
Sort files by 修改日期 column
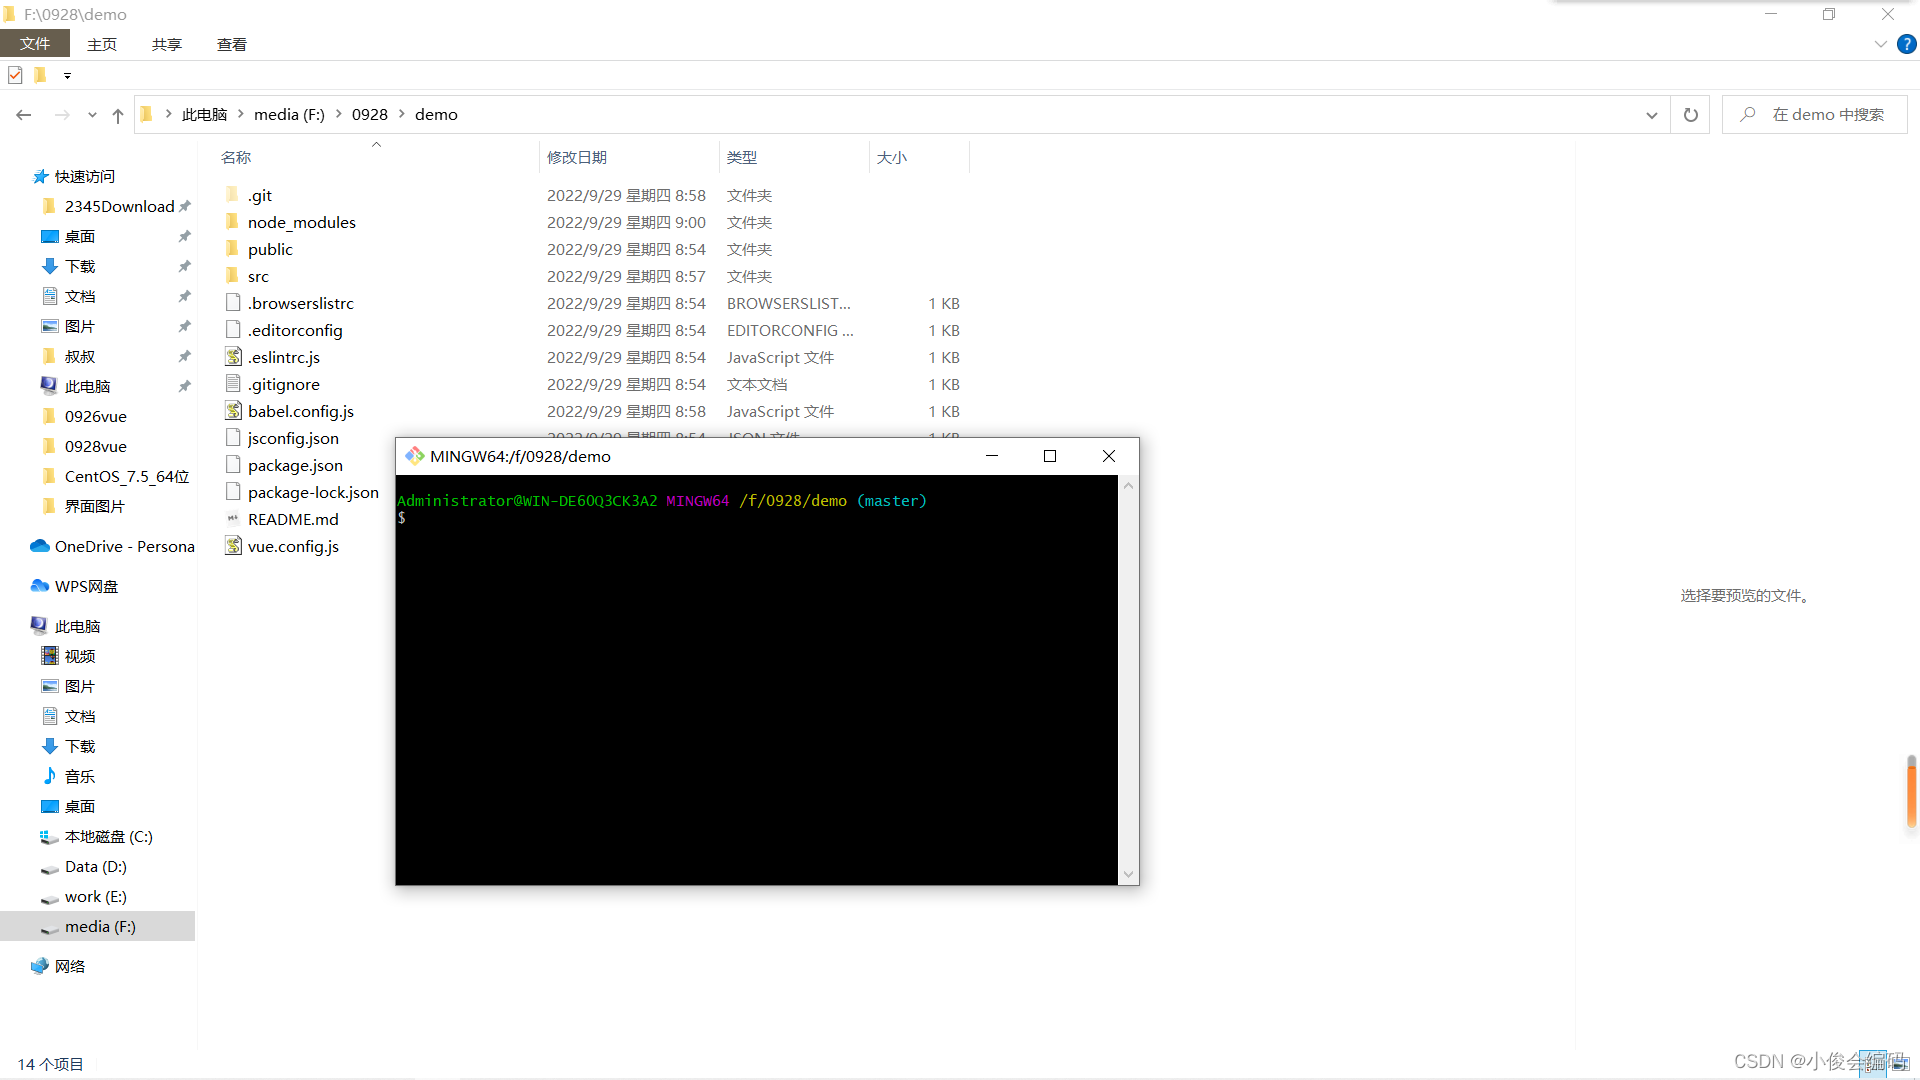[x=577, y=157]
